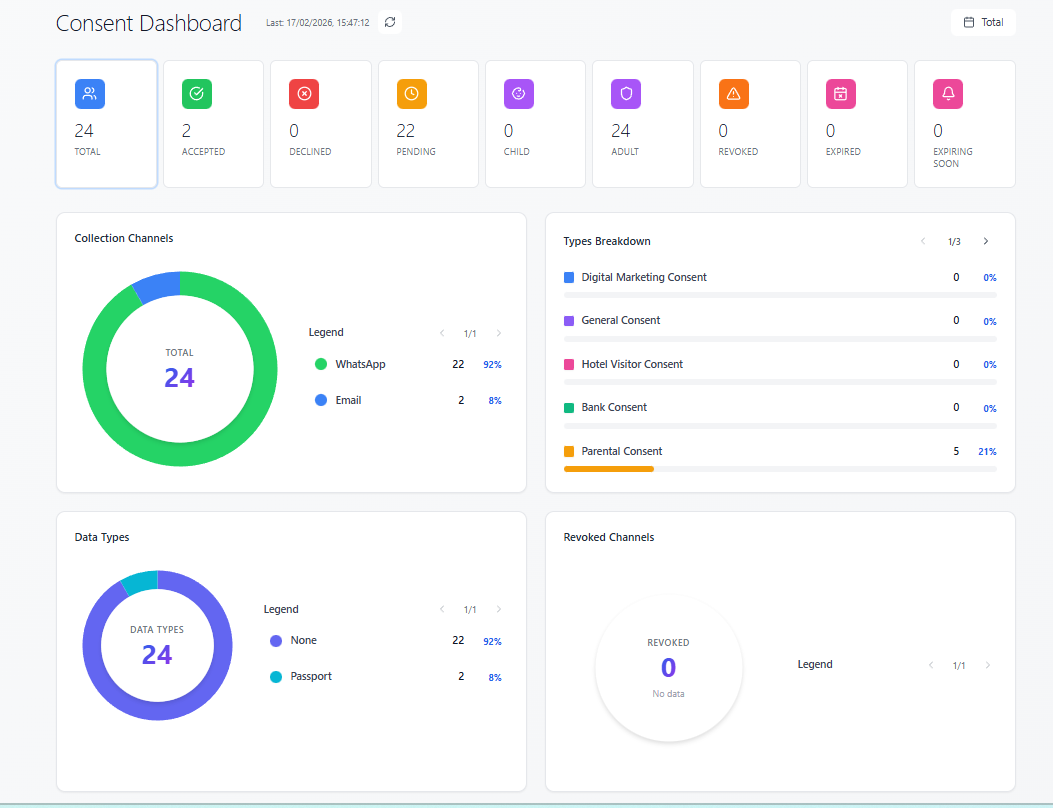Click the refresh icon beside last updated timestamp
1053x808 pixels.
[x=389, y=21]
